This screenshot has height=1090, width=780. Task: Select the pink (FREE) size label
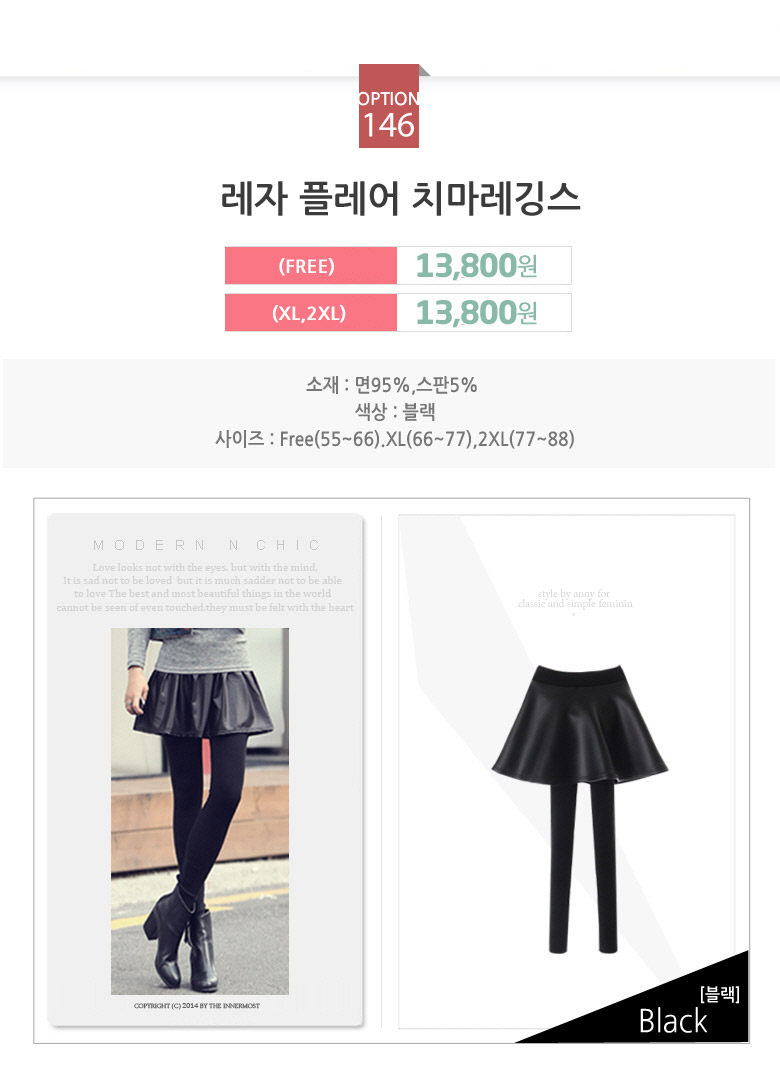311,266
